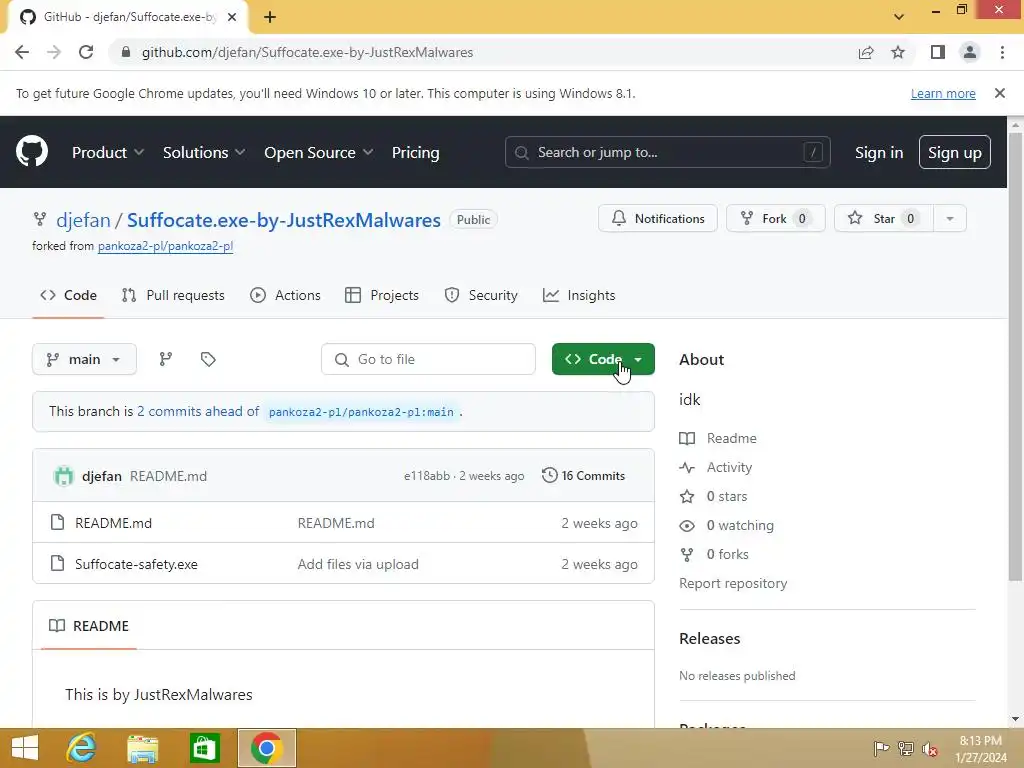Switch to the Code tab
Screen dimensions: 1024x768
69,295
